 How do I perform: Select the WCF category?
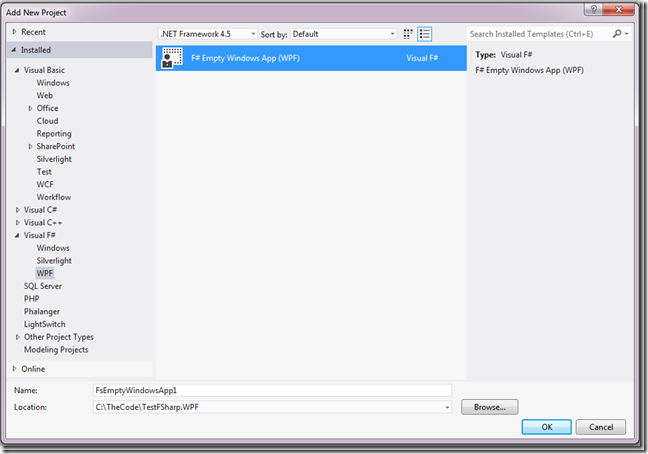(x=45, y=185)
